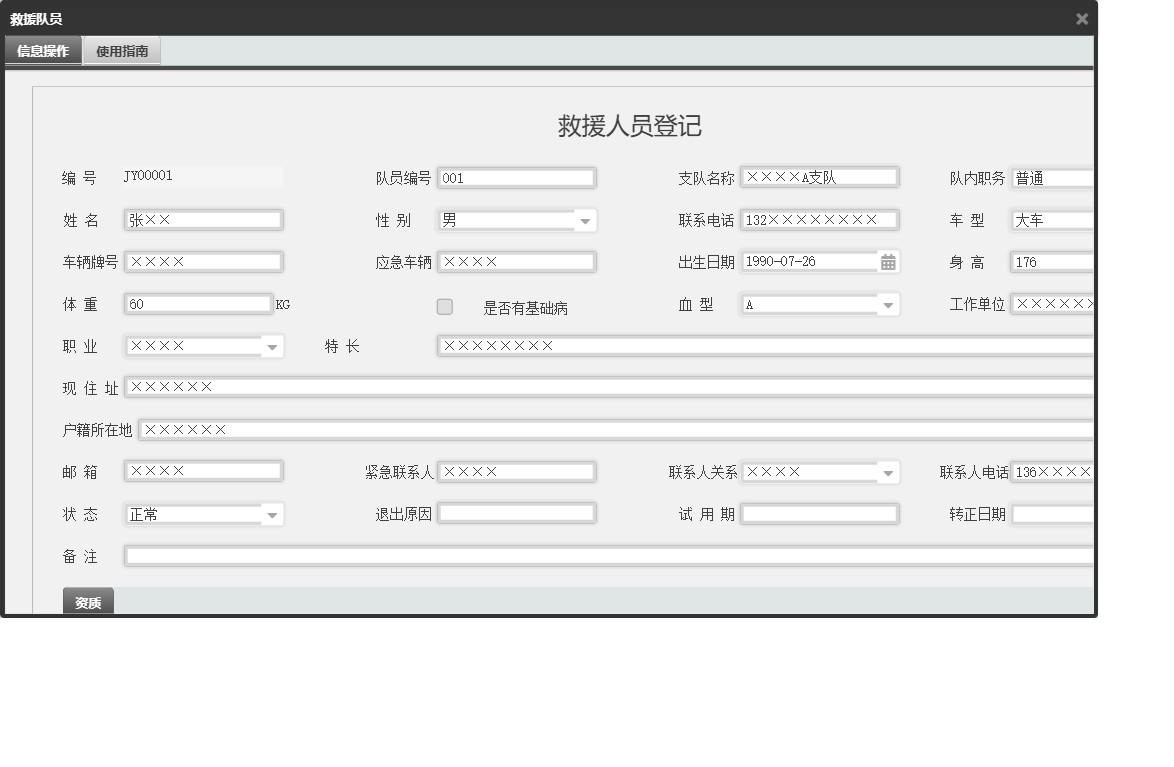The height and width of the screenshot is (767, 1174).
Task: Expand the 职业 dropdown
Action: click(x=273, y=345)
